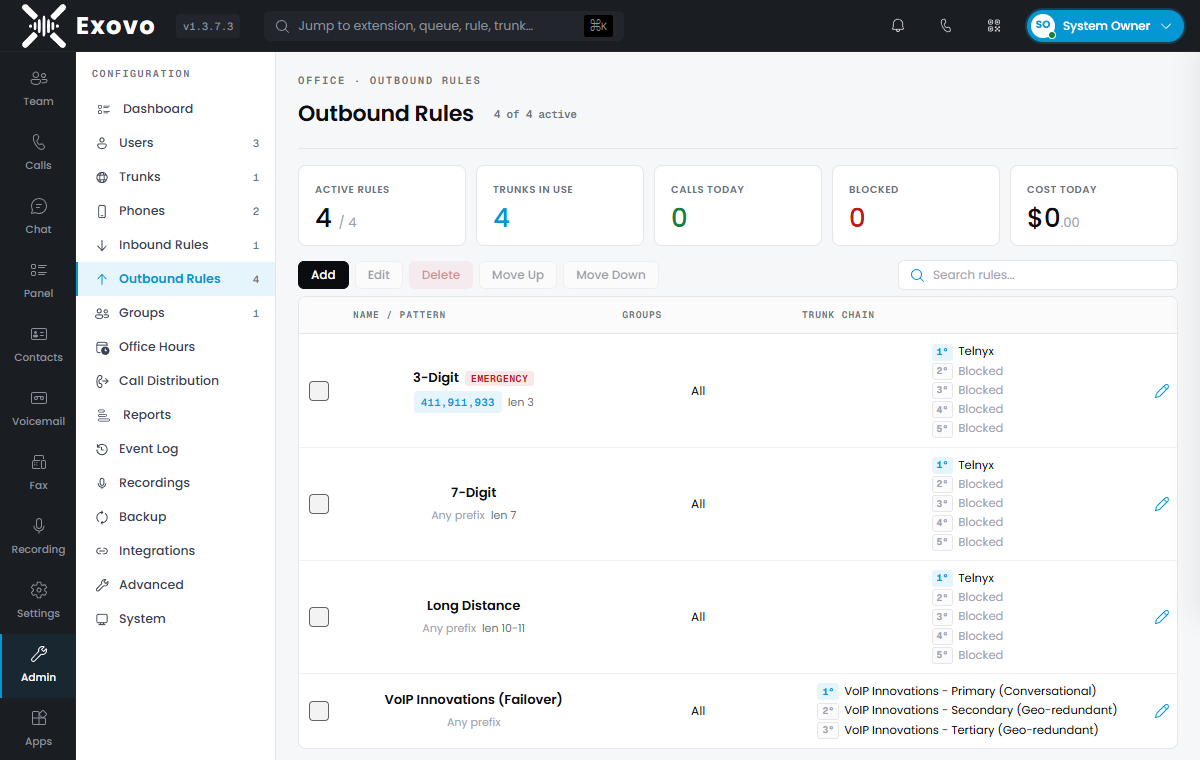Select the 3-Digit rule checkbox
The width and height of the screenshot is (1200, 760).
tap(319, 391)
